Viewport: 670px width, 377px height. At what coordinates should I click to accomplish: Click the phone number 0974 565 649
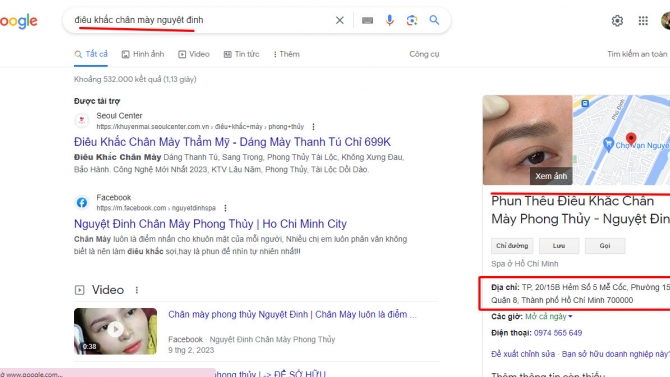558,333
